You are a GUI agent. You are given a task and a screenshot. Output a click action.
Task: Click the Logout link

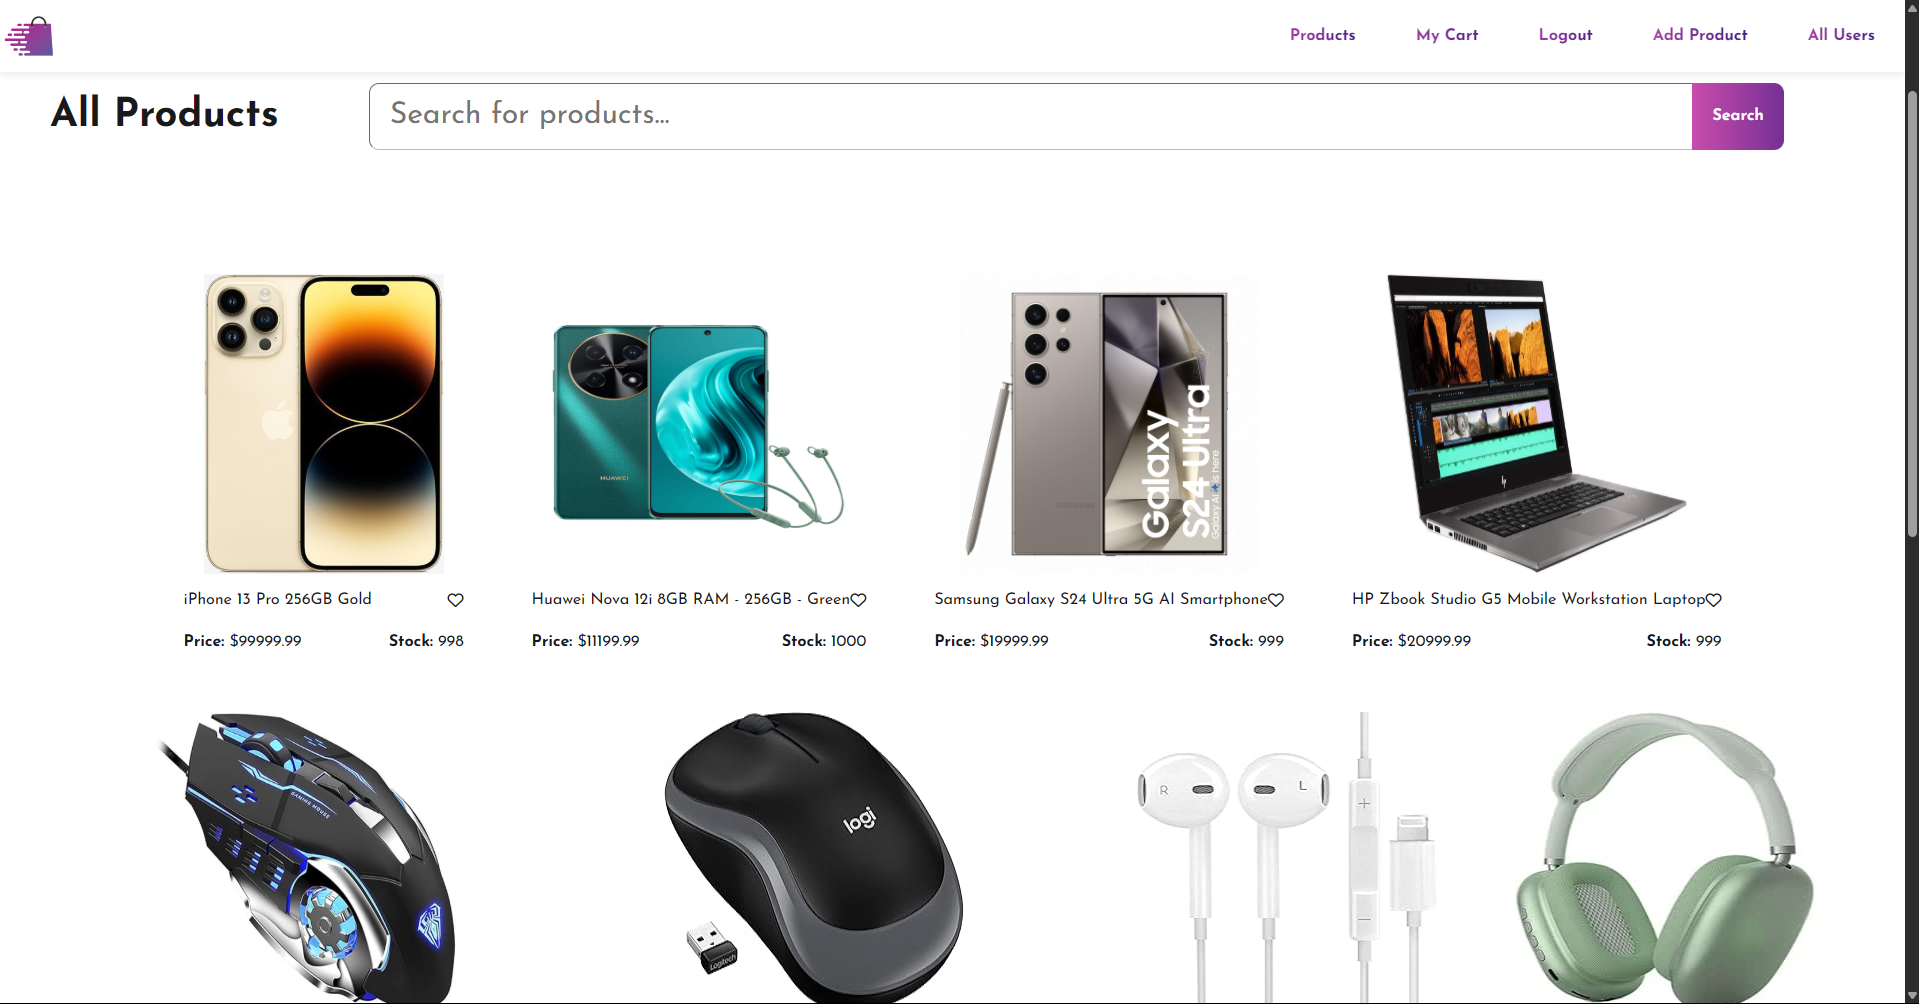click(1565, 35)
